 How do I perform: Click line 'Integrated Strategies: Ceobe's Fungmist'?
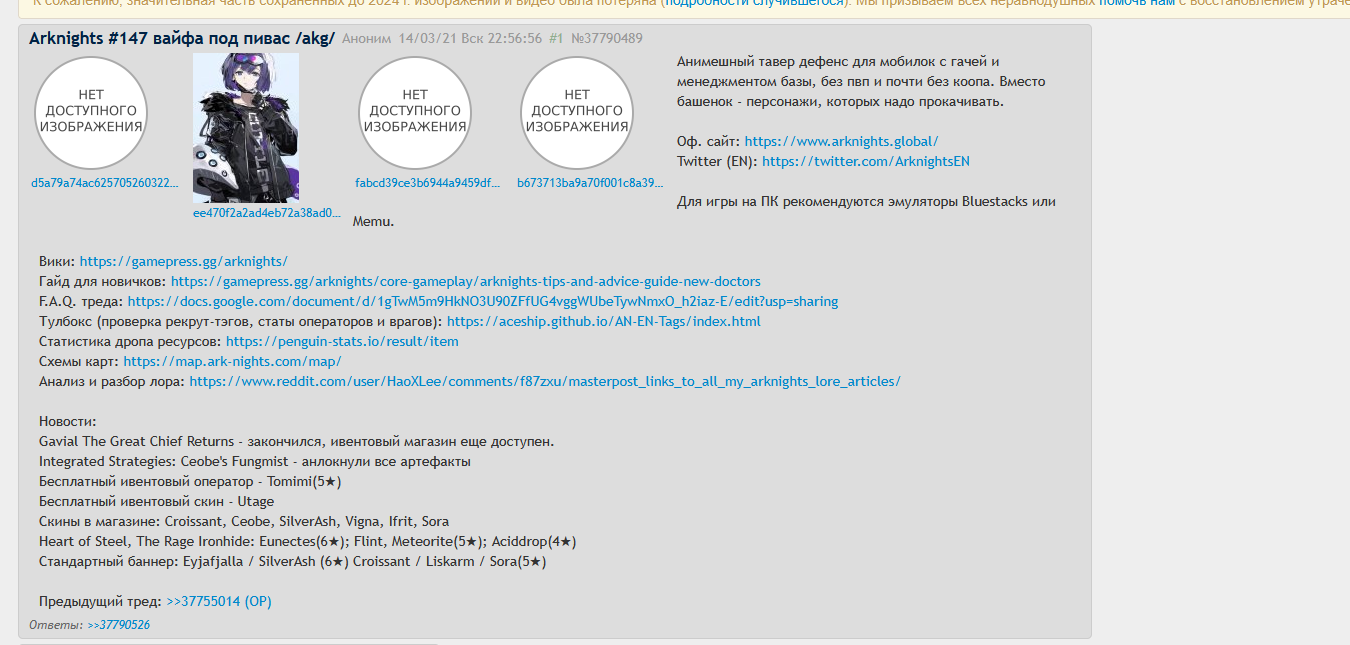[255, 462]
